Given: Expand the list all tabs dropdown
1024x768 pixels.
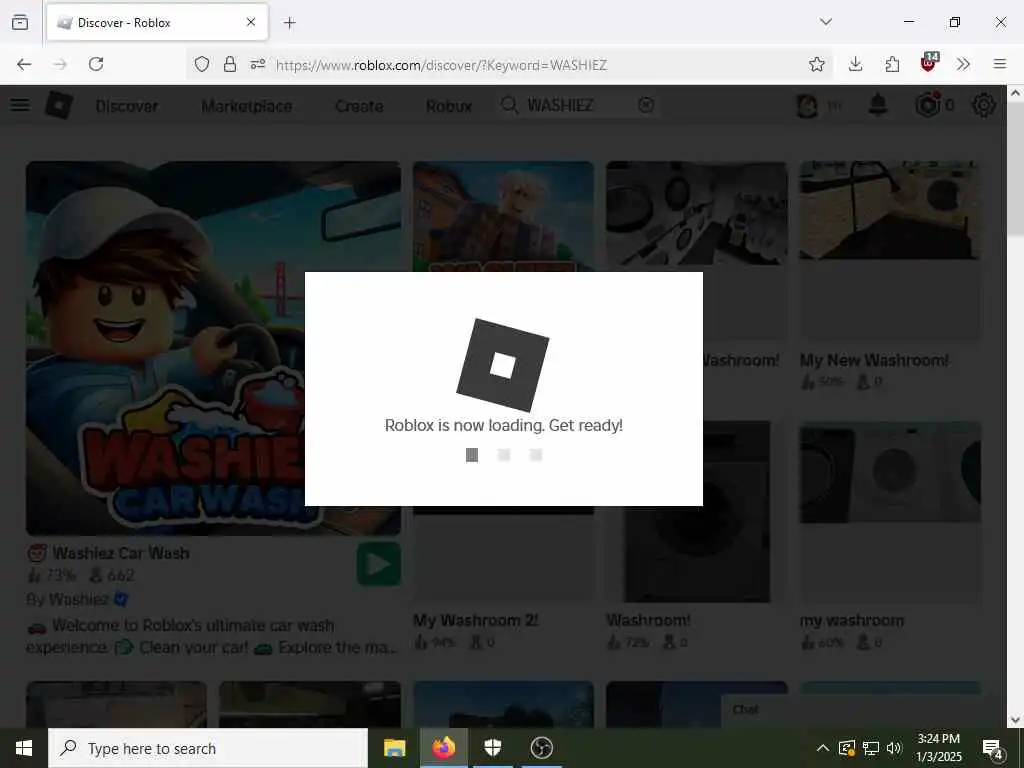Looking at the screenshot, I should [826, 22].
